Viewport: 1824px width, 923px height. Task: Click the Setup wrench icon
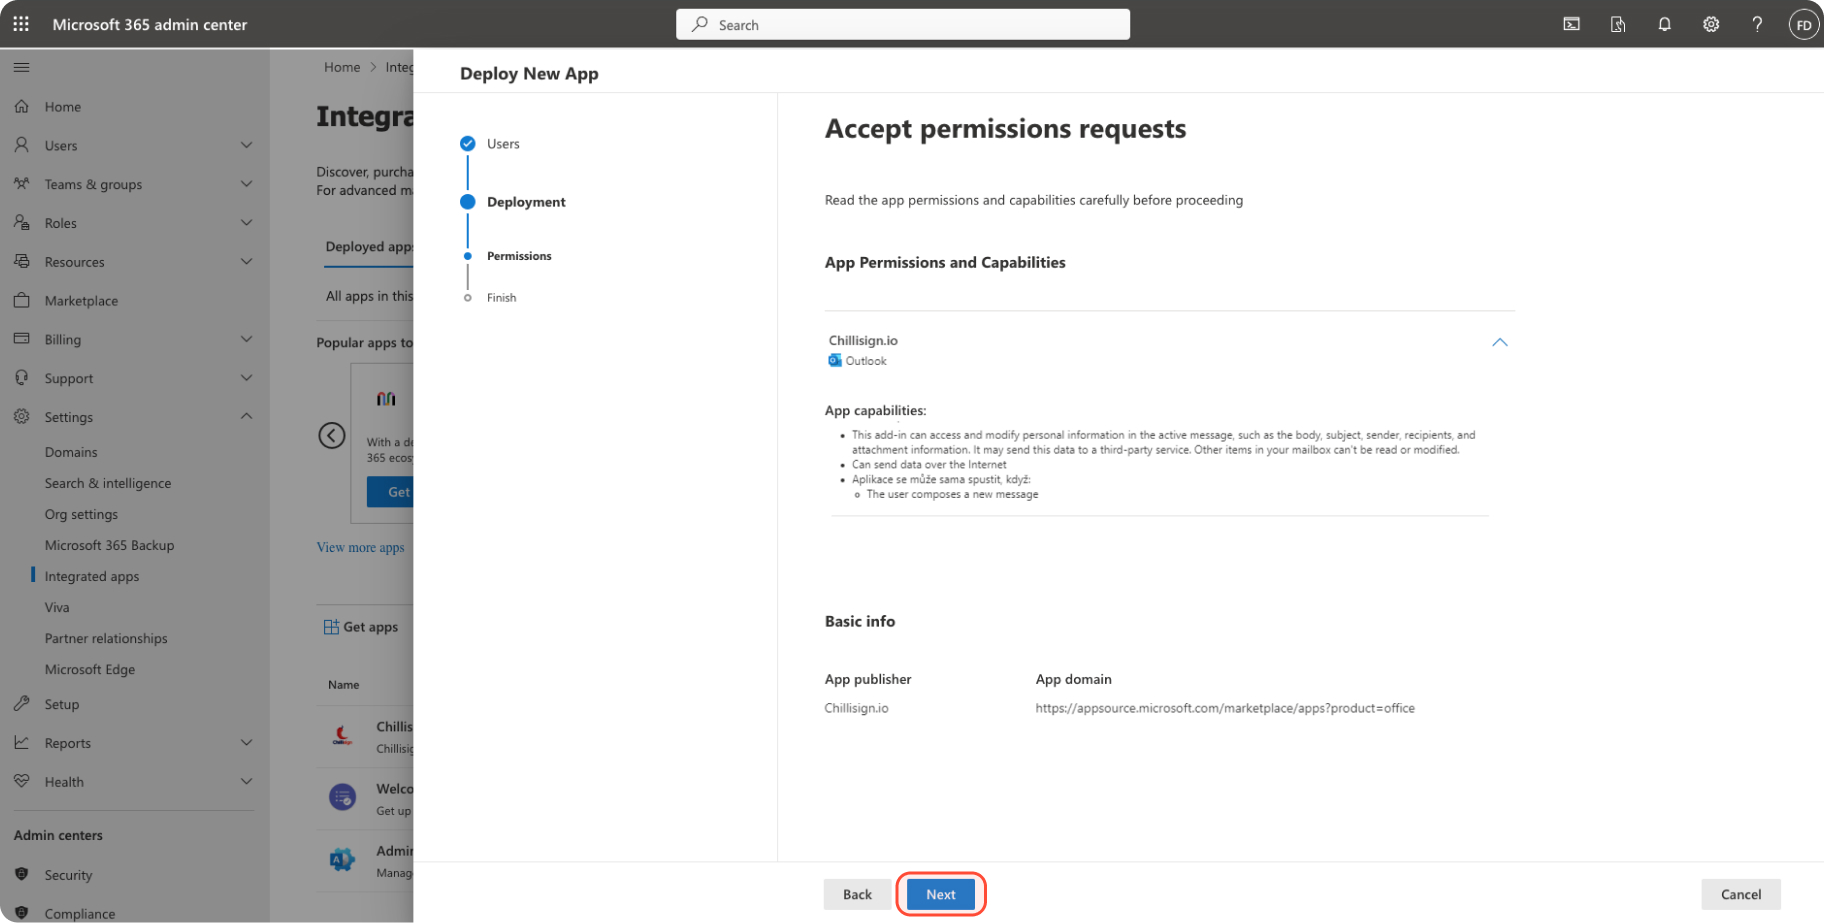(x=21, y=704)
